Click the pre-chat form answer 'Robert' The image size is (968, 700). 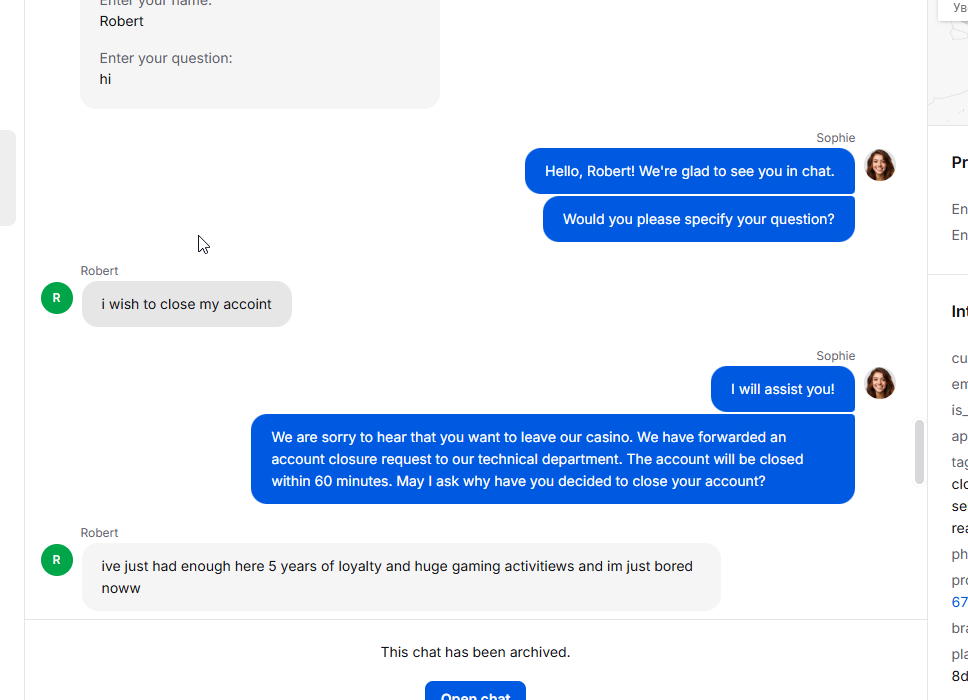pos(122,21)
